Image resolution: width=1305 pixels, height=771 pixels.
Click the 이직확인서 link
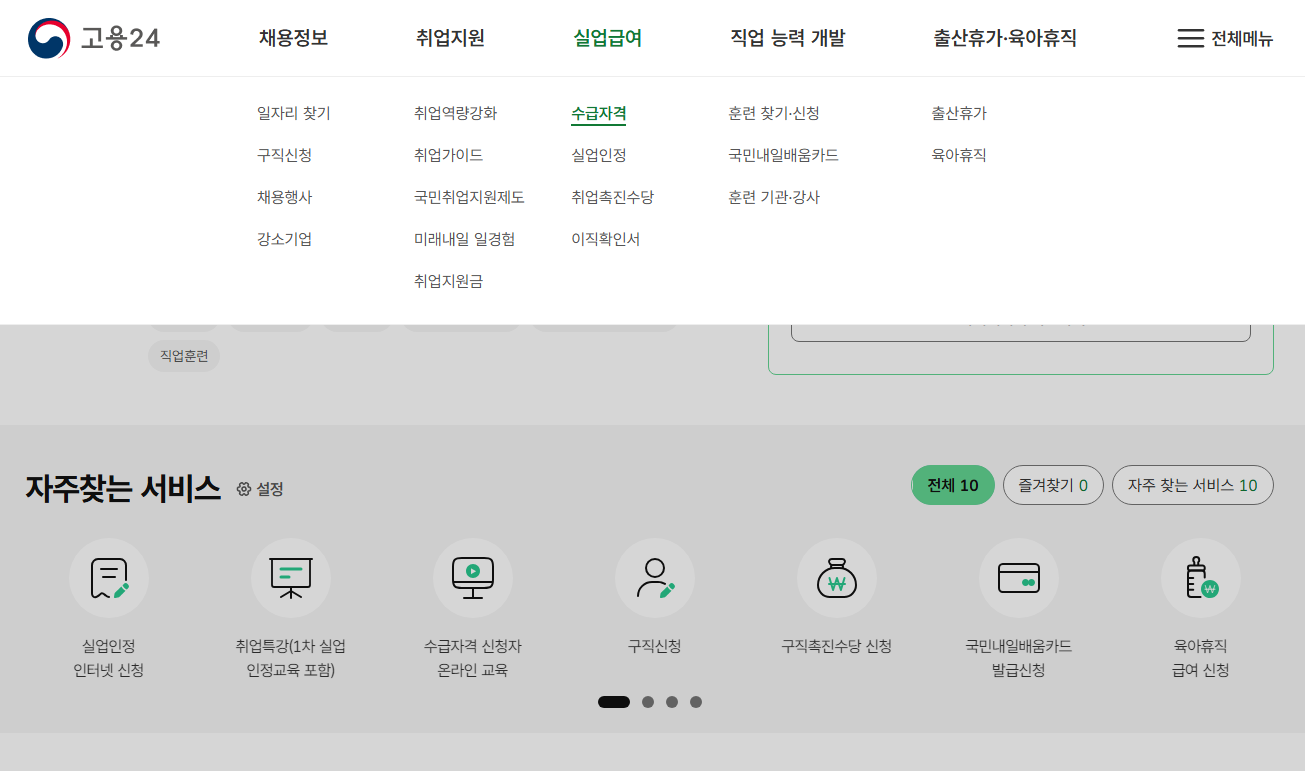pyautogui.click(x=606, y=238)
